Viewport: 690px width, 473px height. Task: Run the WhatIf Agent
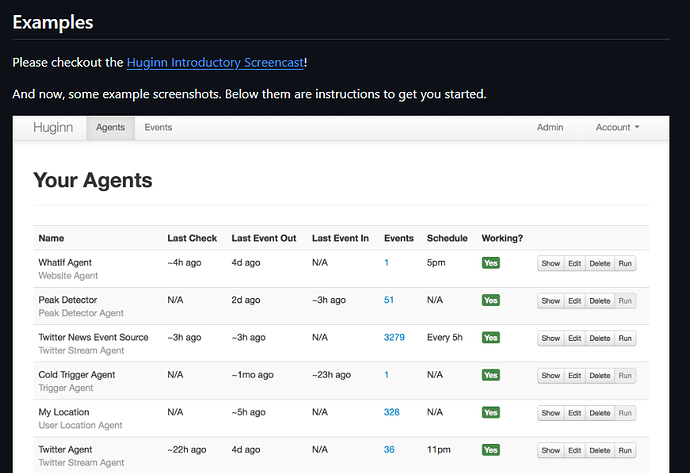coord(625,263)
